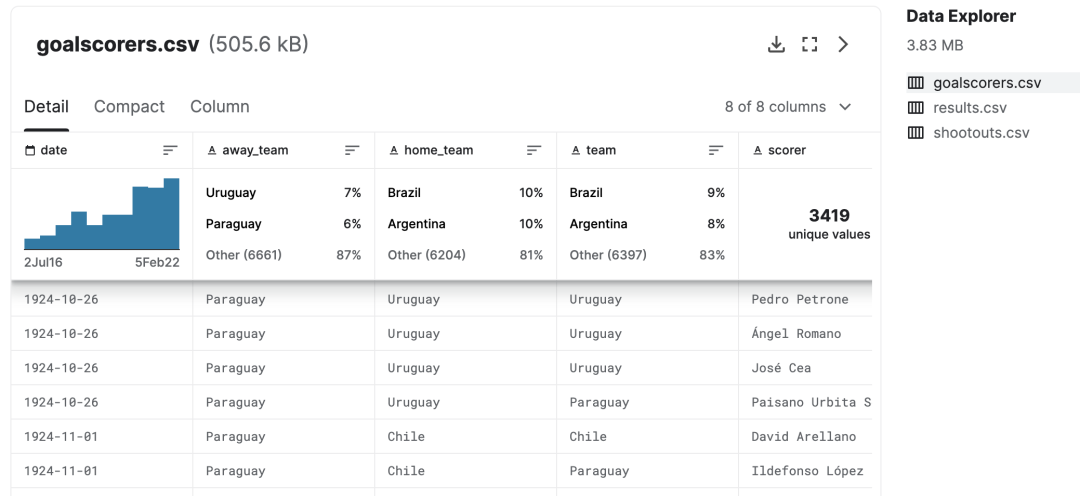Open sort options for team column
Image resolution: width=1080 pixels, height=496 pixels.
[x=716, y=150]
